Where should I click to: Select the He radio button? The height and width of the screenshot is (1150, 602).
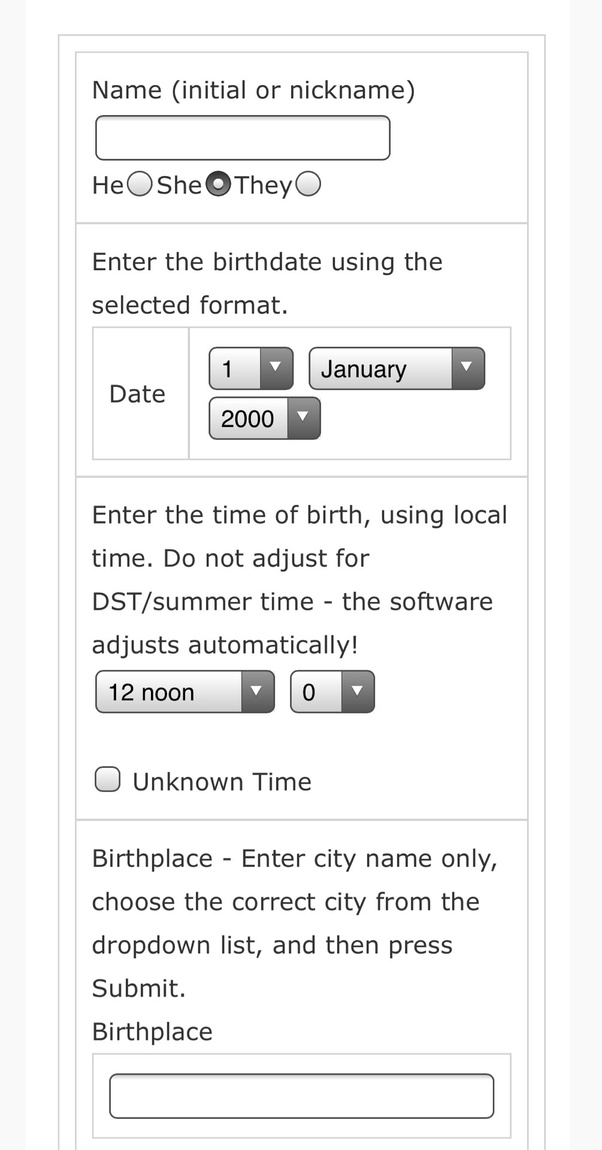[x=140, y=185]
